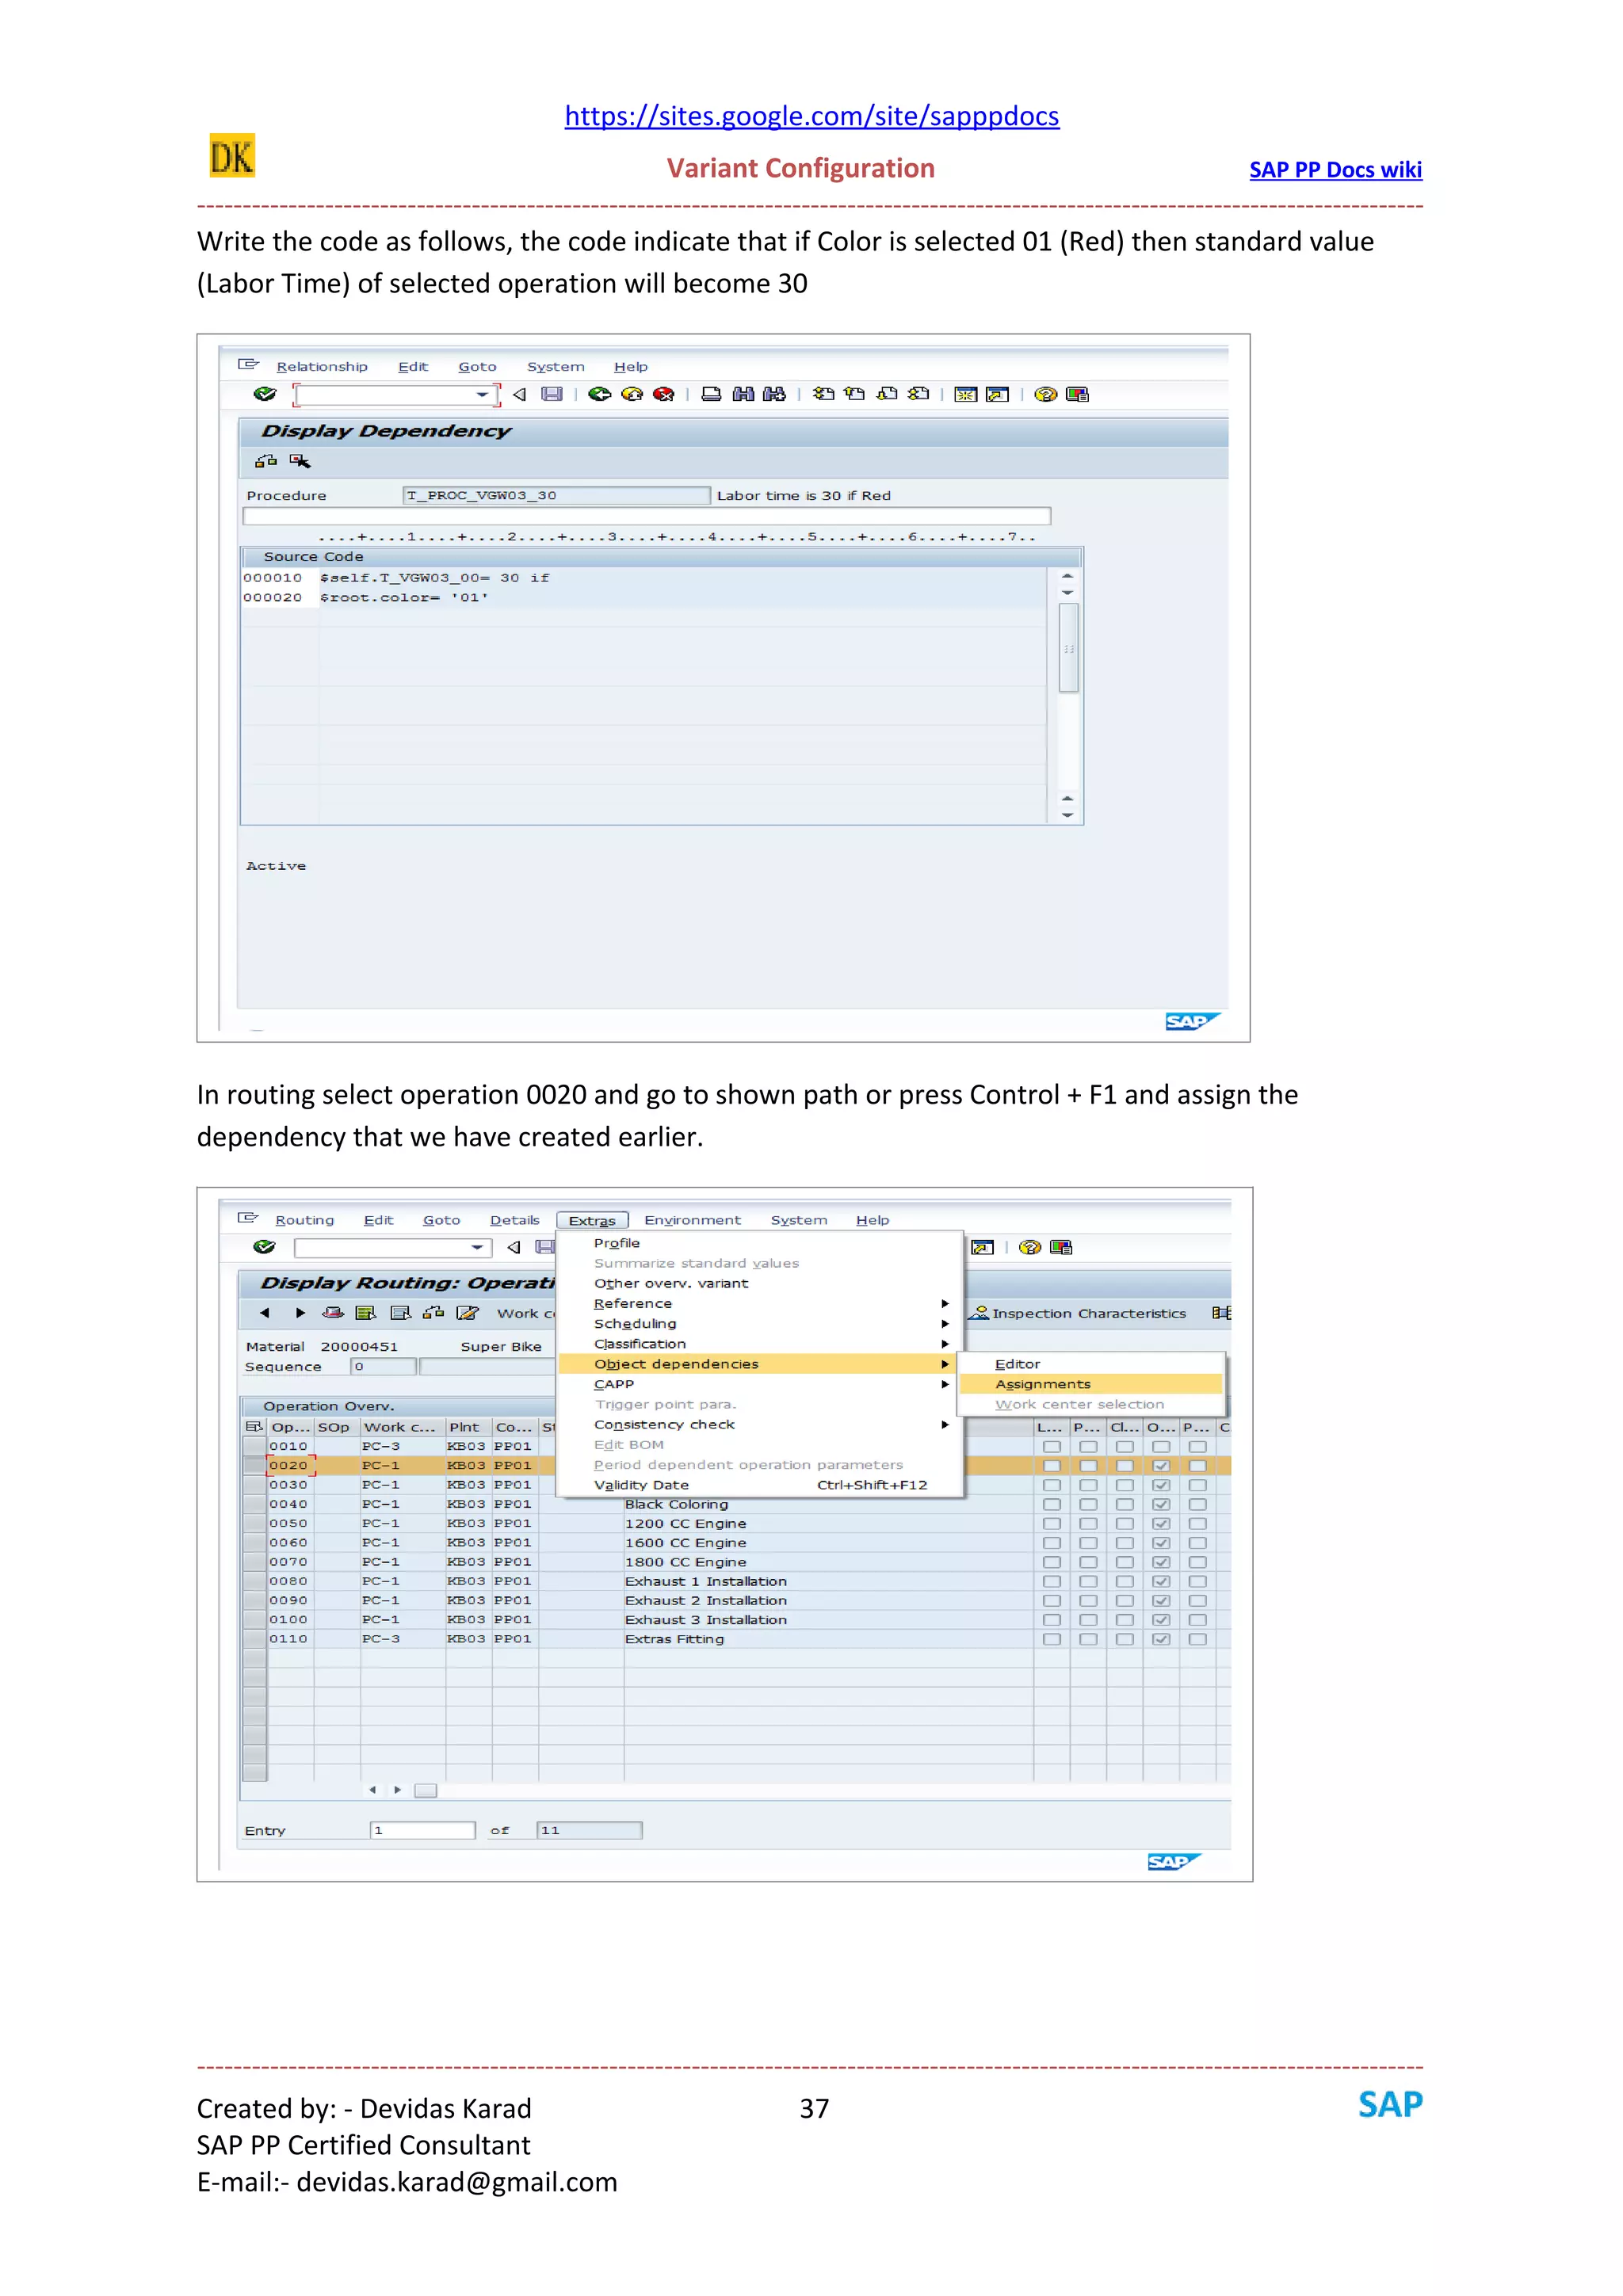This screenshot has height=2296, width=1623.
Task: Click the Save disk icon in Display Dependency toolbar
Action: (552, 394)
